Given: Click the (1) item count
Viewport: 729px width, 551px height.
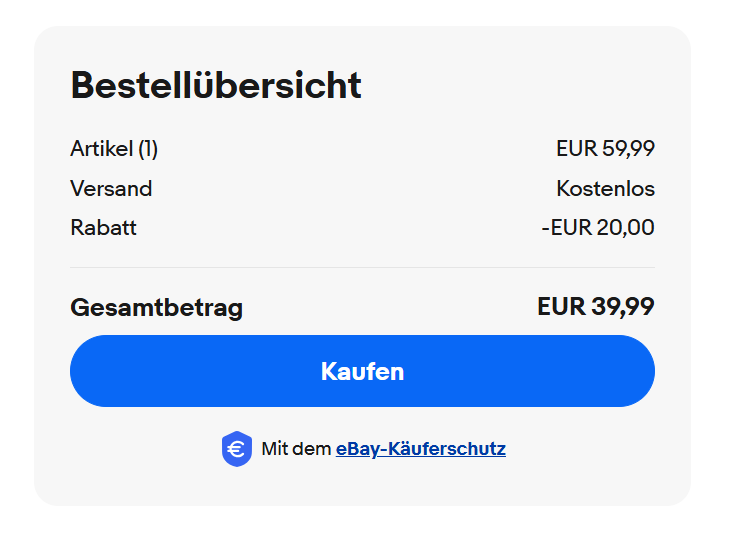Looking at the screenshot, I should (148, 149).
